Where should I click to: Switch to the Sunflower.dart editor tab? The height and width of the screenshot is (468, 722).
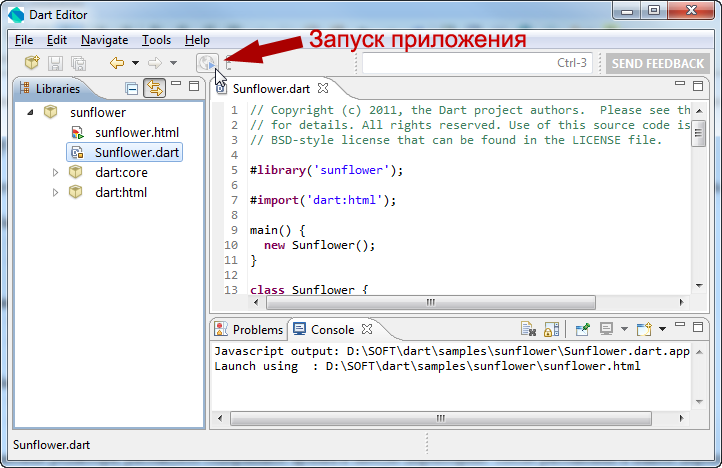tap(271, 88)
